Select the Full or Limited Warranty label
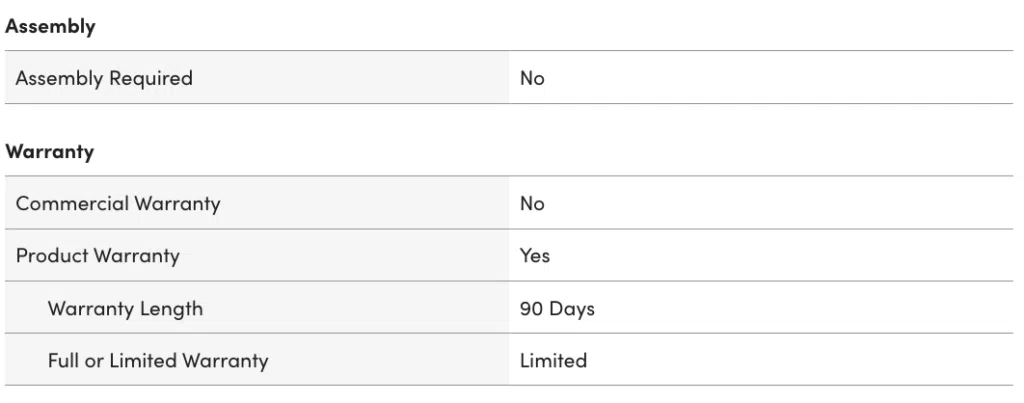The width and height of the screenshot is (1024, 403). [x=158, y=361]
